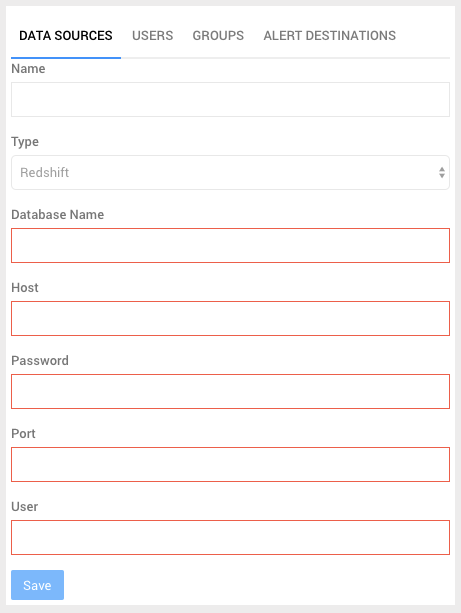The image size is (461, 613).
Task: Open the Users tab
Action: point(152,36)
